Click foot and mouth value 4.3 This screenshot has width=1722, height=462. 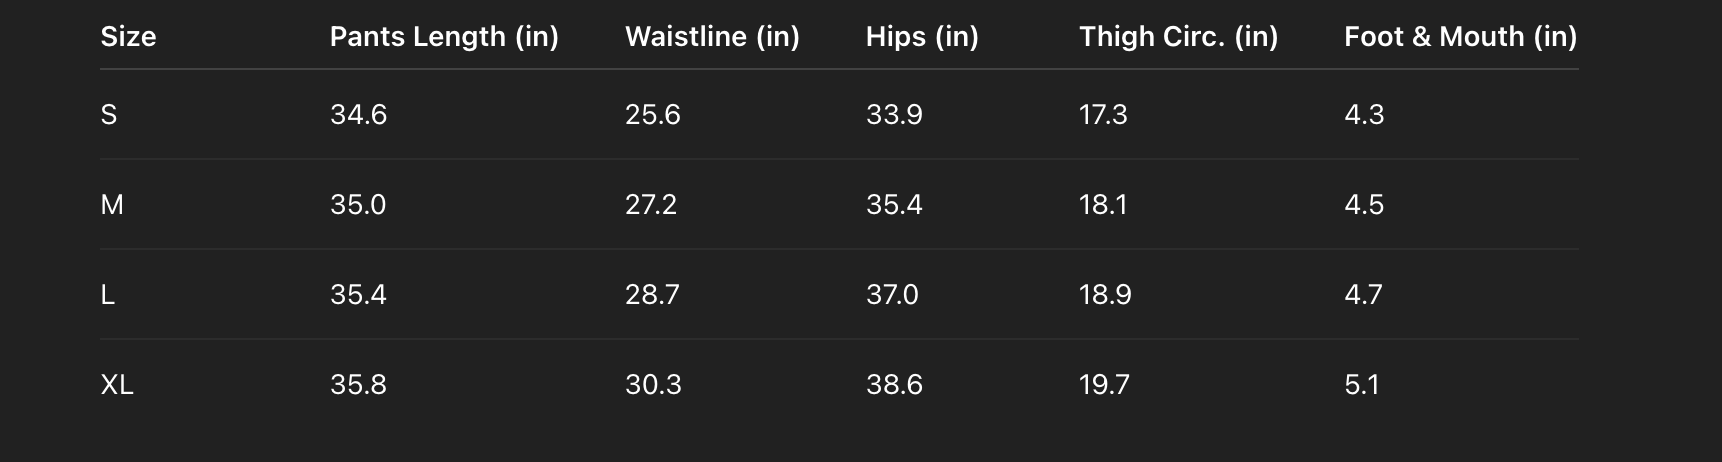[1364, 115]
